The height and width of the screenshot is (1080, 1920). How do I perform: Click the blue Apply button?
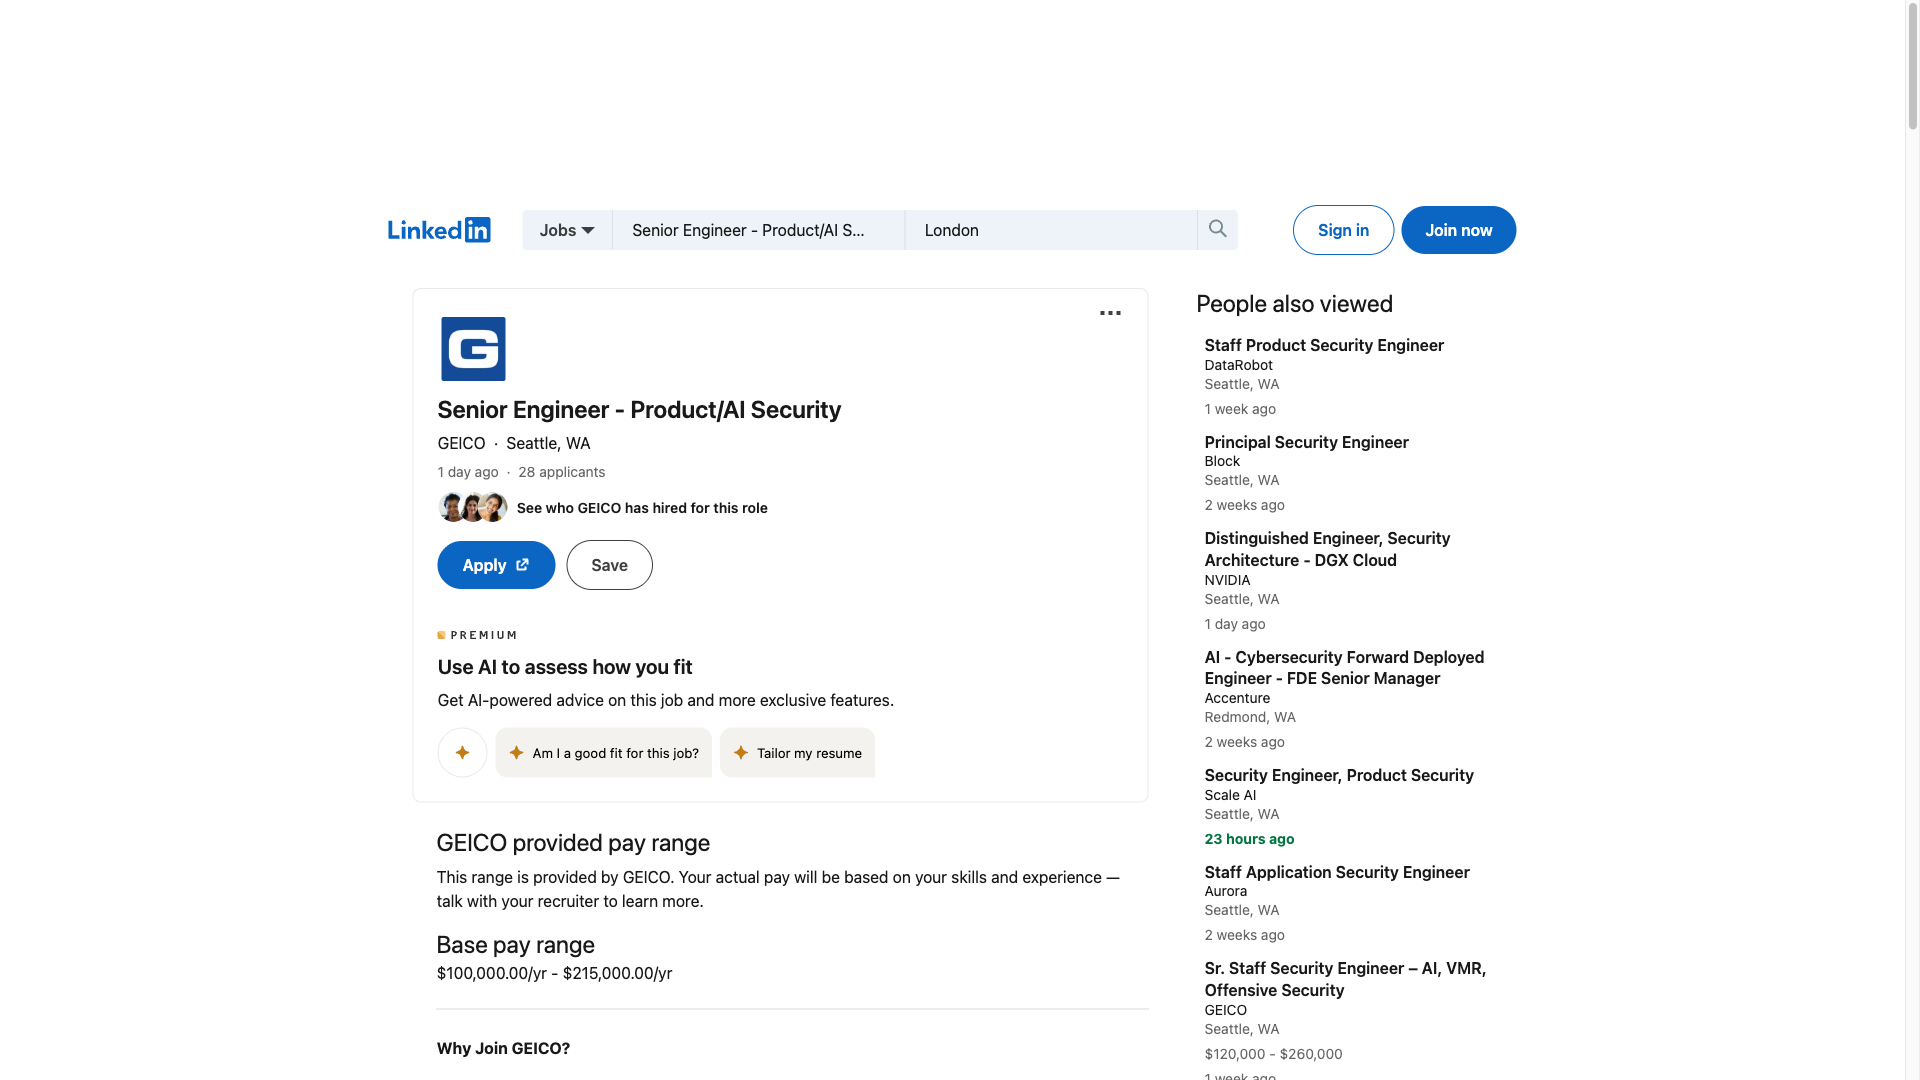click(x=496, y=565)
